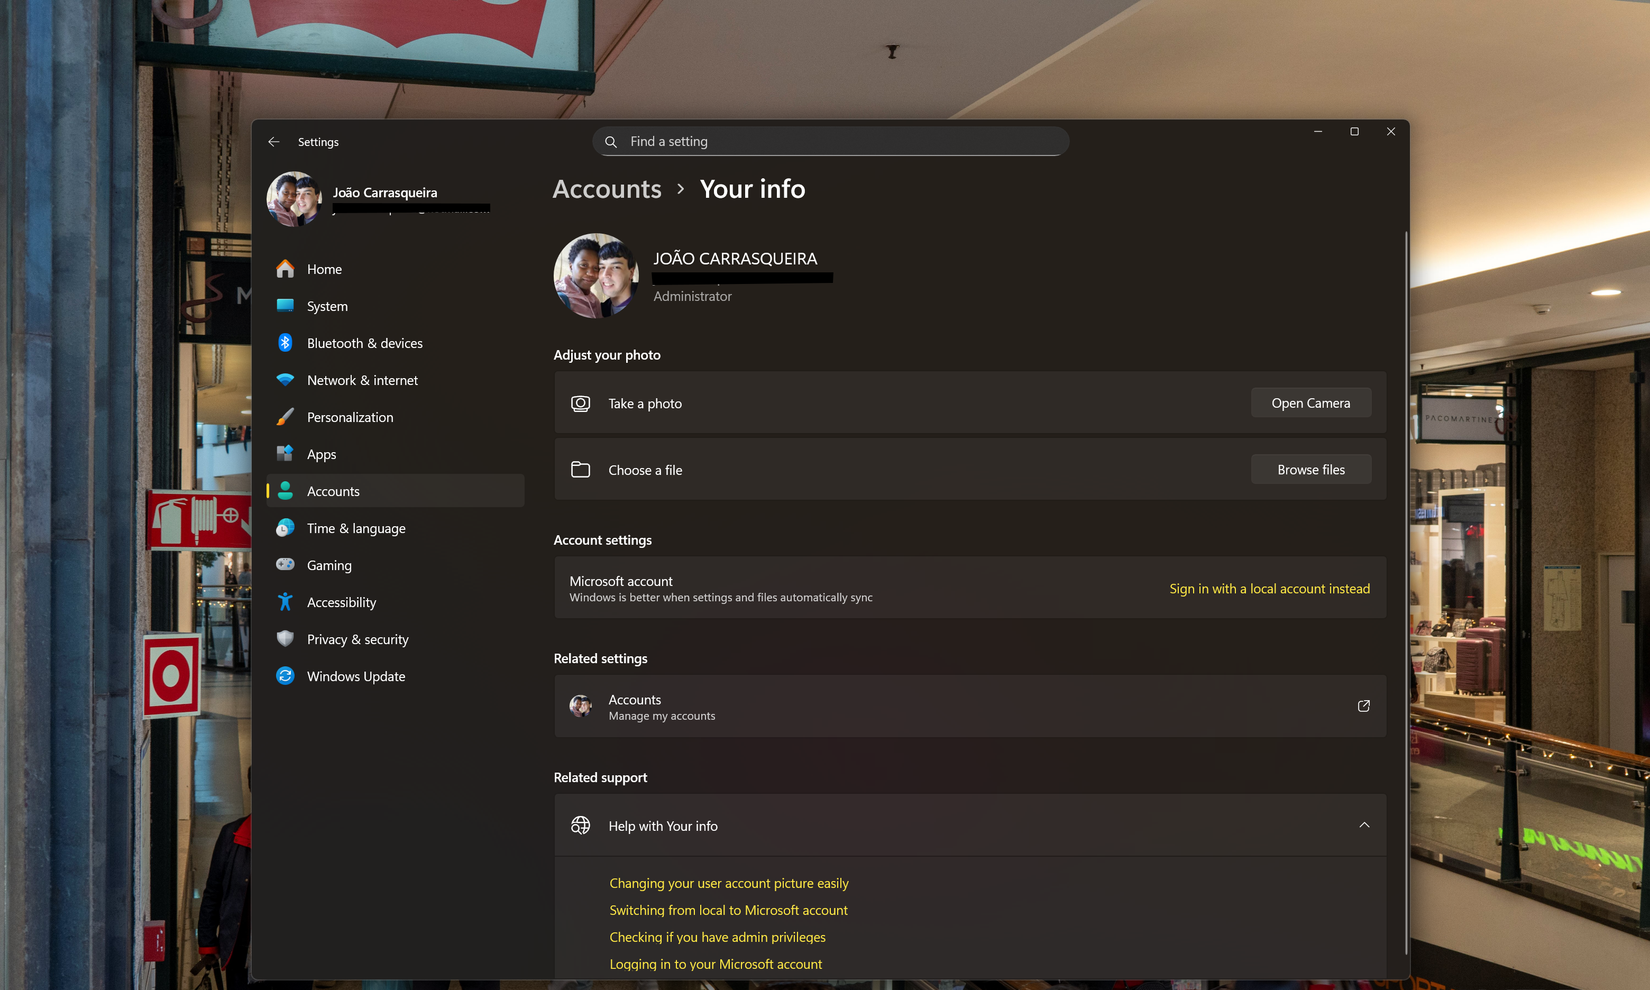This screenshot has width=1650, height=990.
Task: Click the Privacy & security shield icon
Action: [285, 639]
